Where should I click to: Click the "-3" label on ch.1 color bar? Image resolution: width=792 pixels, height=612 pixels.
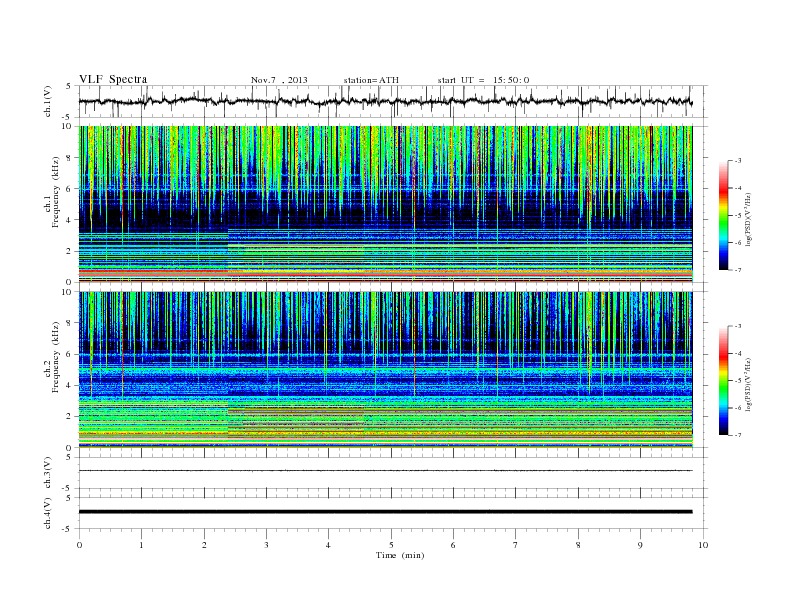coord(737,161)
